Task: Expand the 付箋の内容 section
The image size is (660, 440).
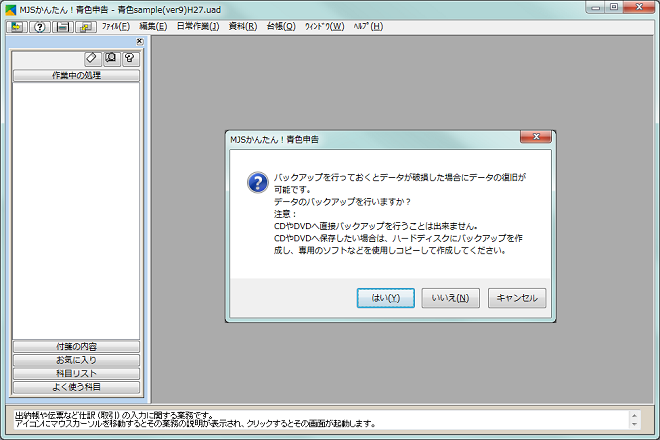Action: [76, 347]
